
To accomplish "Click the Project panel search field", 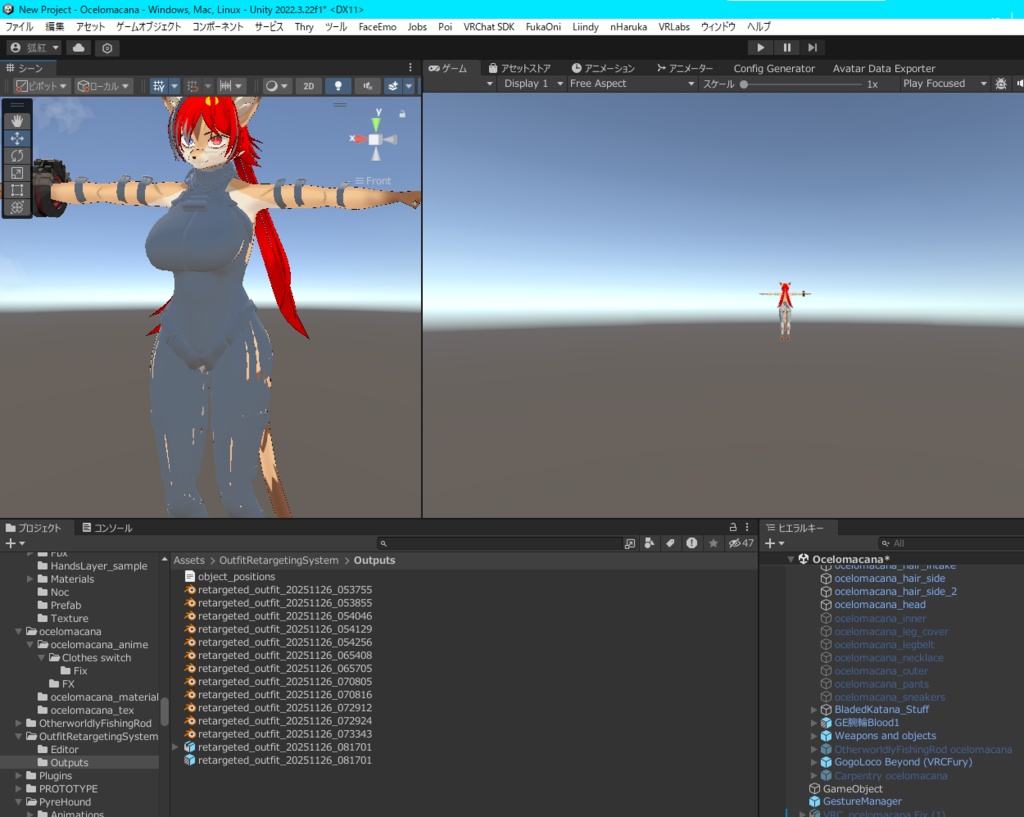I will (x=500, y=543).
